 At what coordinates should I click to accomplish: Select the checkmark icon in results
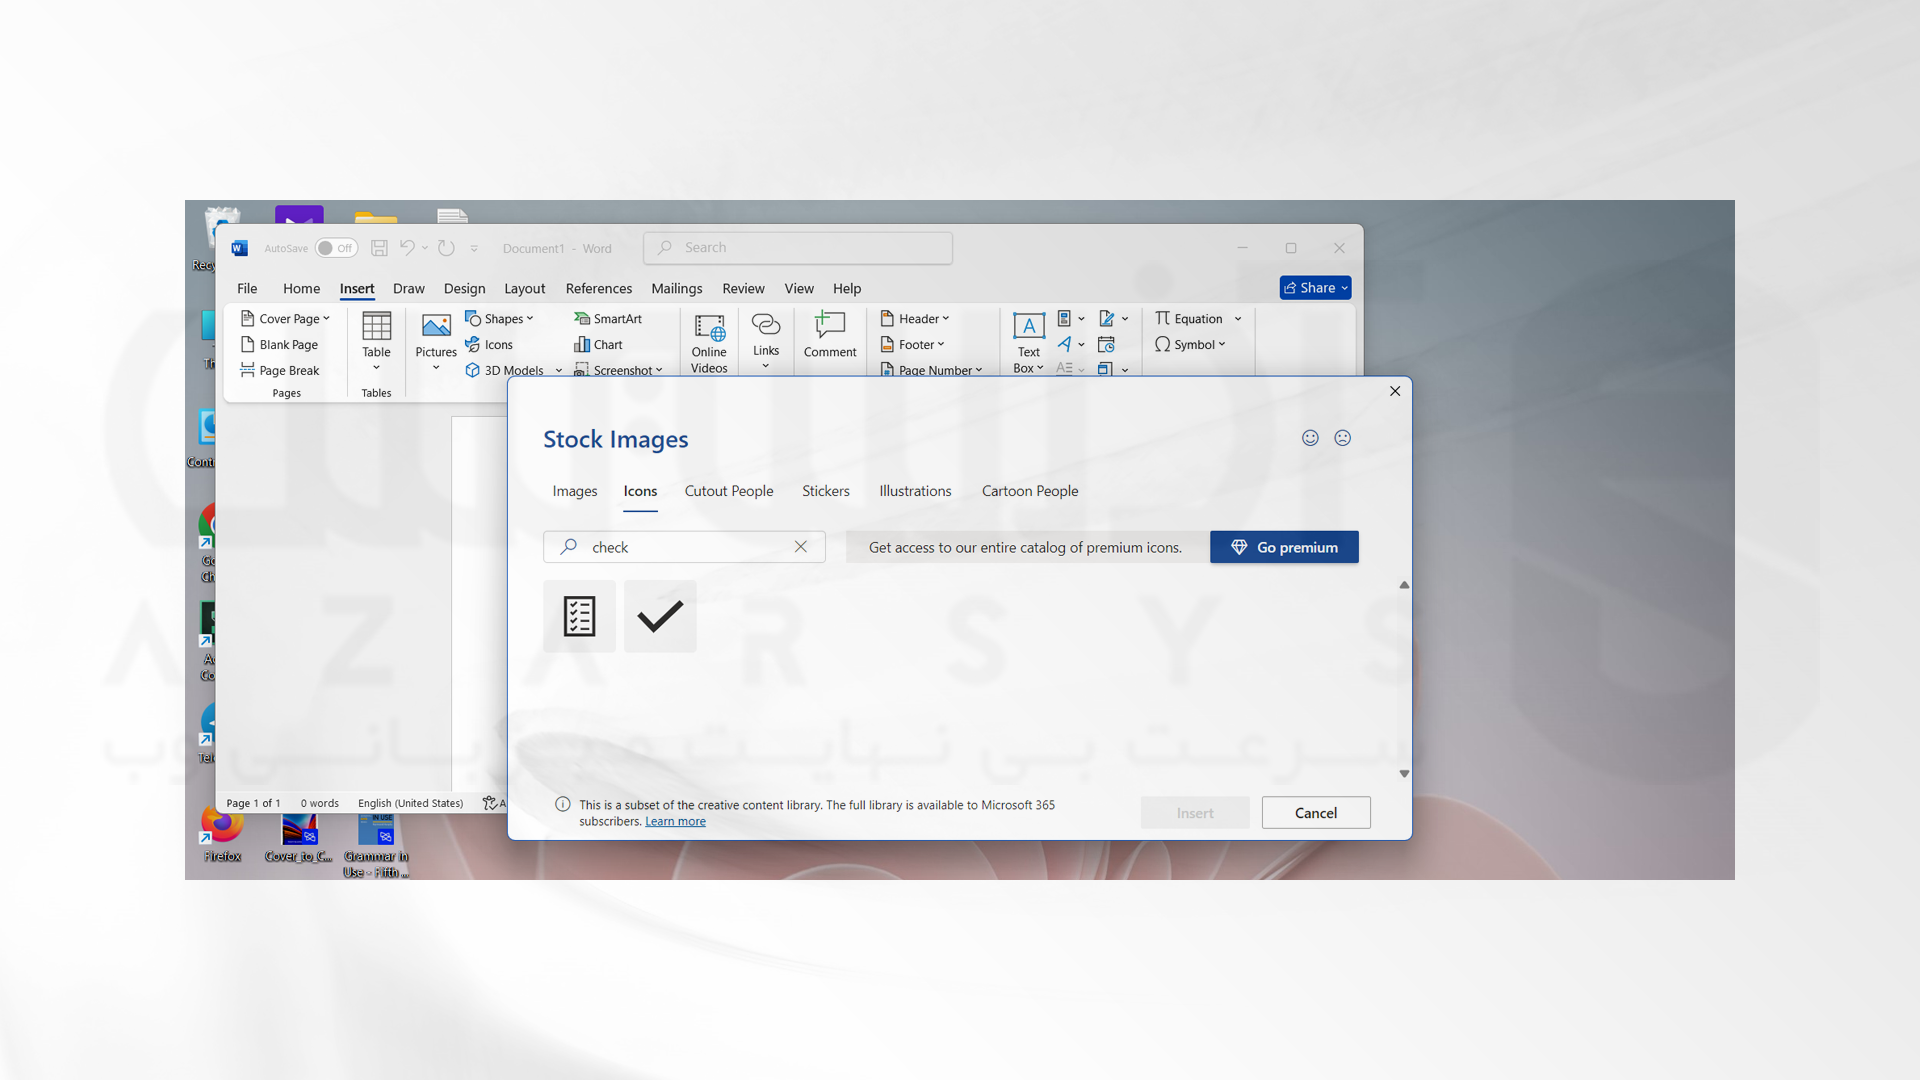659,615
